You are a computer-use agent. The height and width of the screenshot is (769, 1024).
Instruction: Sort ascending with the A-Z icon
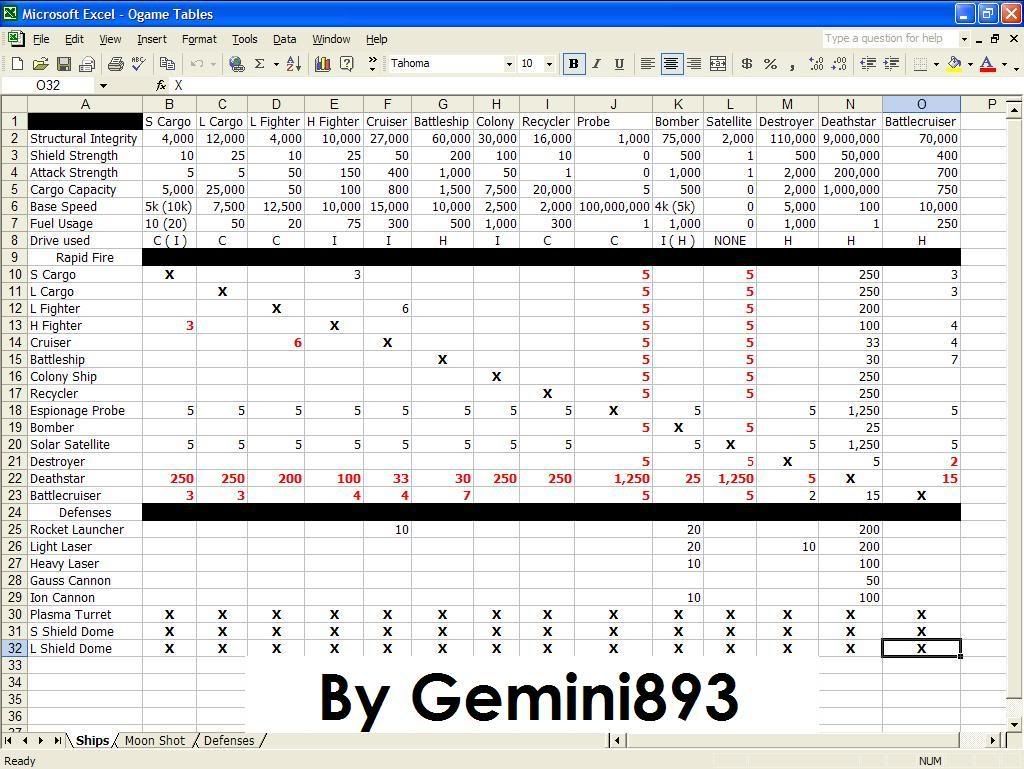[294, 63]
